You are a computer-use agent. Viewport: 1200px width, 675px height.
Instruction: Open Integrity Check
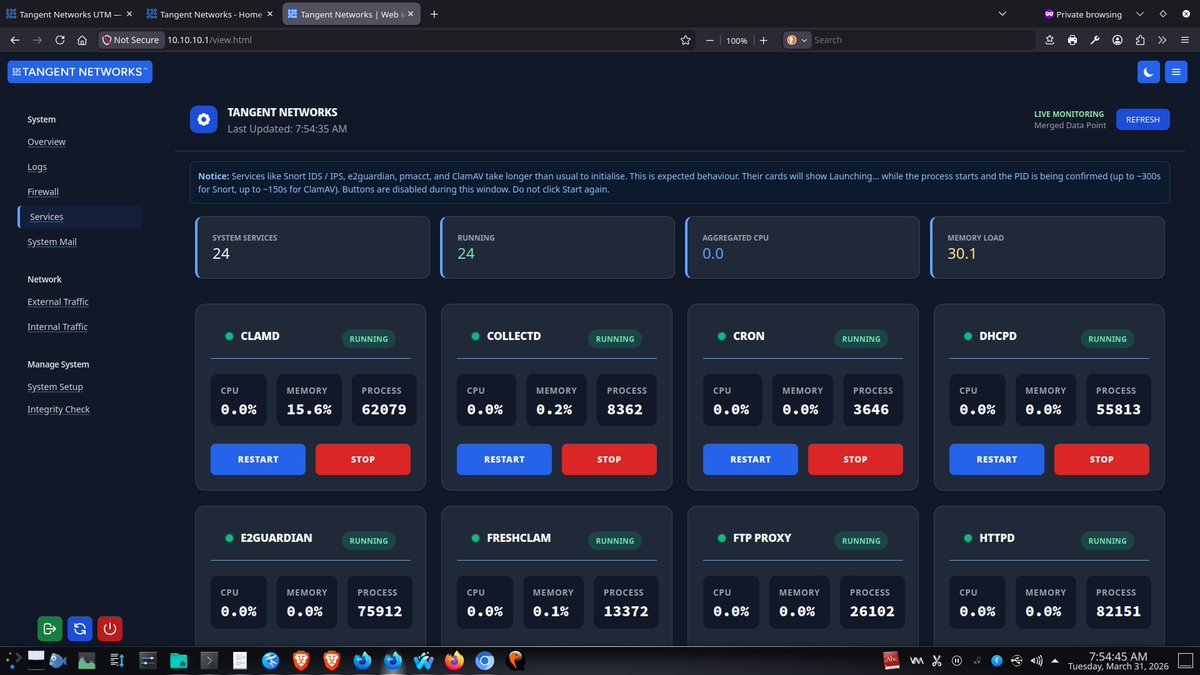click(x=58, y=410)
